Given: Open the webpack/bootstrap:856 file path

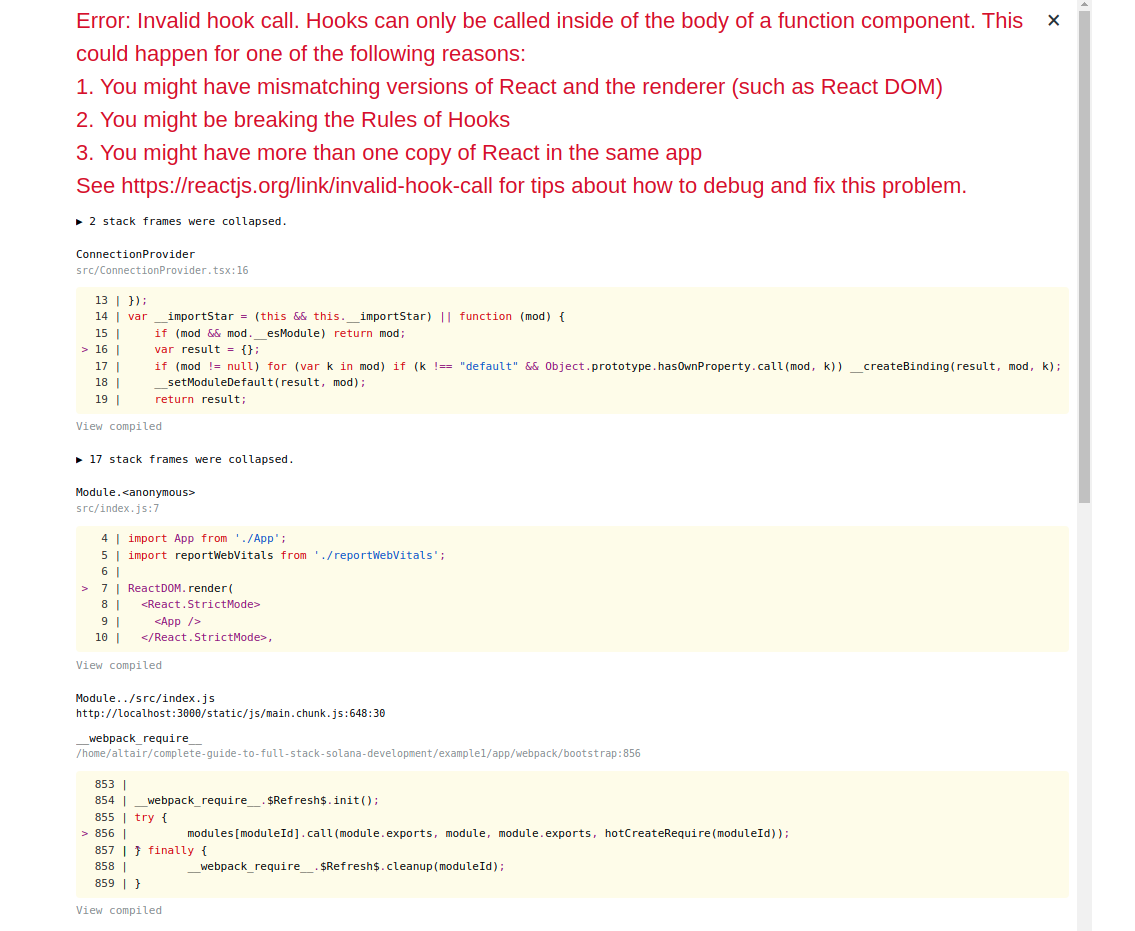Looking at the screenshot, I should coord(358,754).
